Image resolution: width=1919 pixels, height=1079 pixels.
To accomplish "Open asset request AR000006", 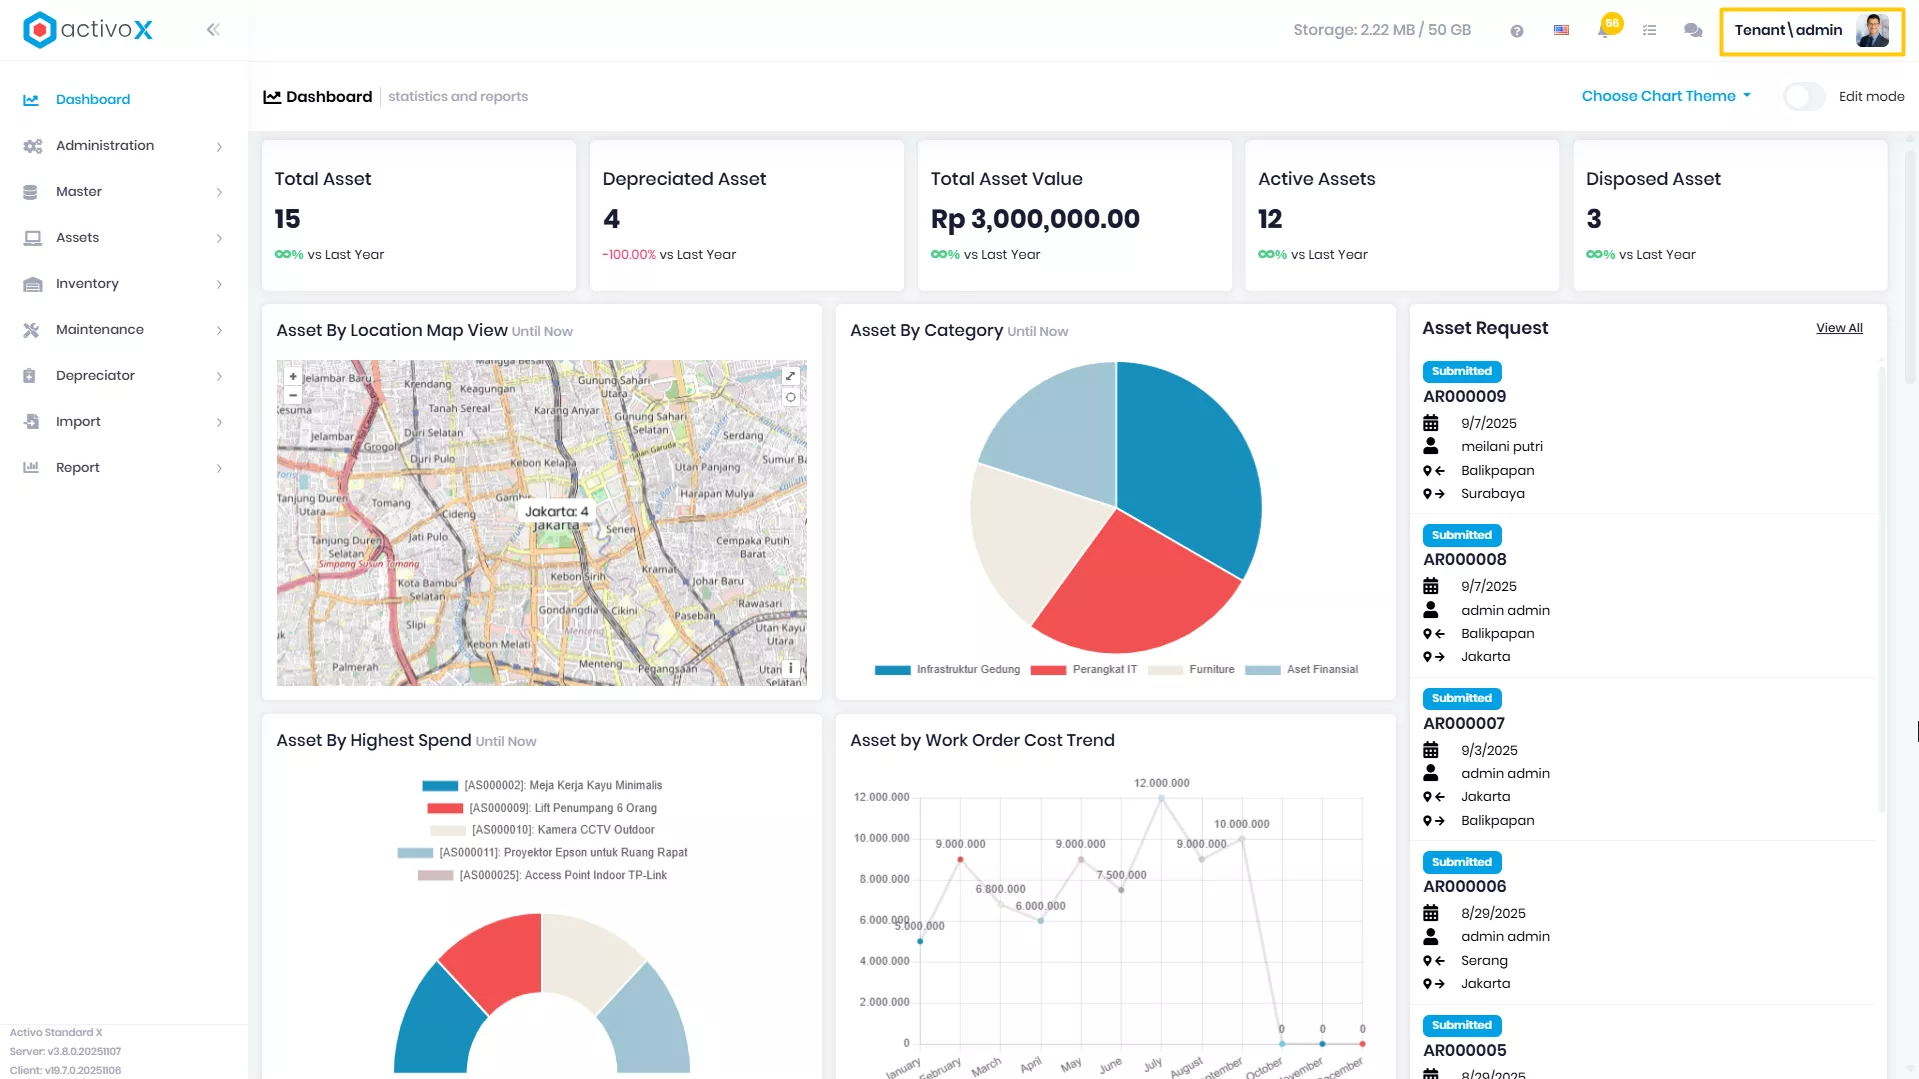I will click(x=1464, y=887).
